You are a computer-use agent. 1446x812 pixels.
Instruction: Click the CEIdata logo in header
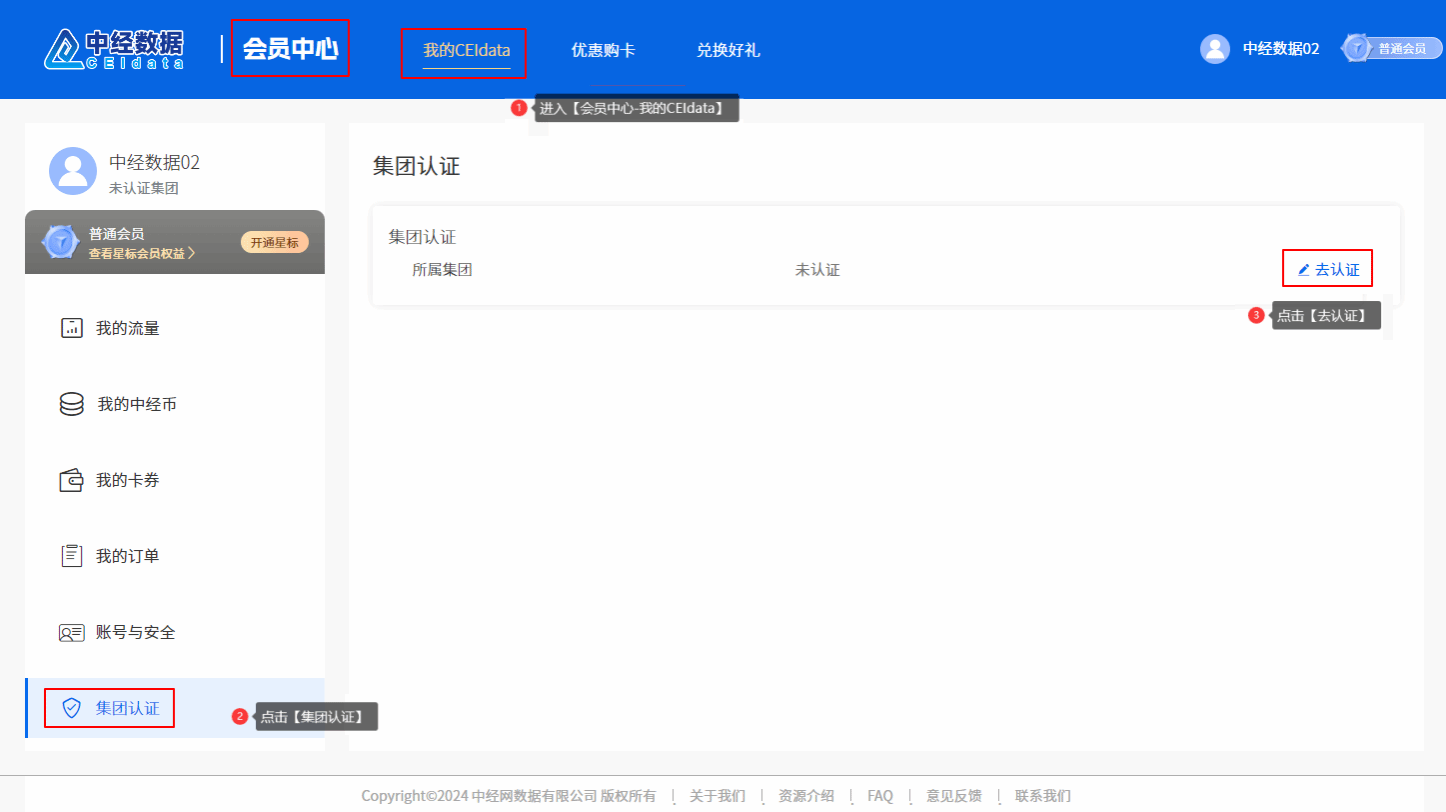pyautogui.click(x=114, y=50)
